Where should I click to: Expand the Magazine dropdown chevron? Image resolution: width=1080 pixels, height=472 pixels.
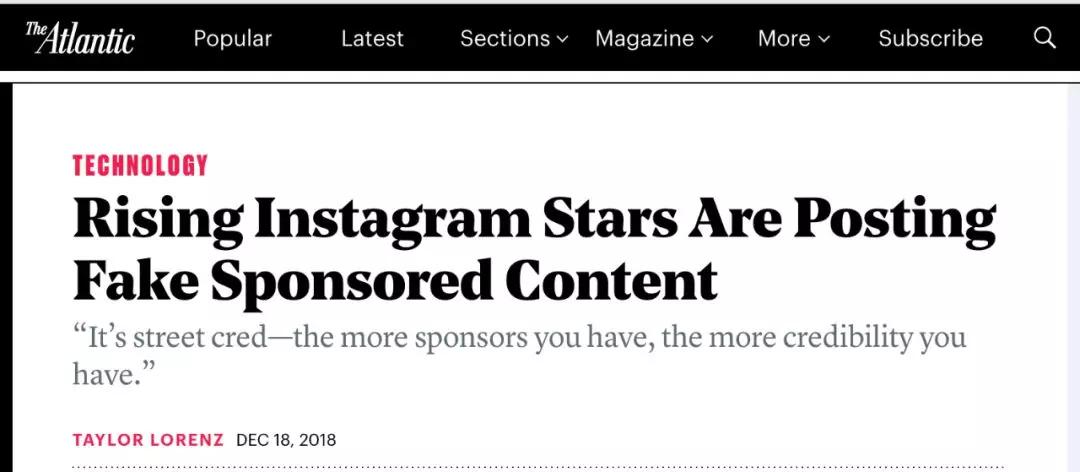[x=707, y=39]
